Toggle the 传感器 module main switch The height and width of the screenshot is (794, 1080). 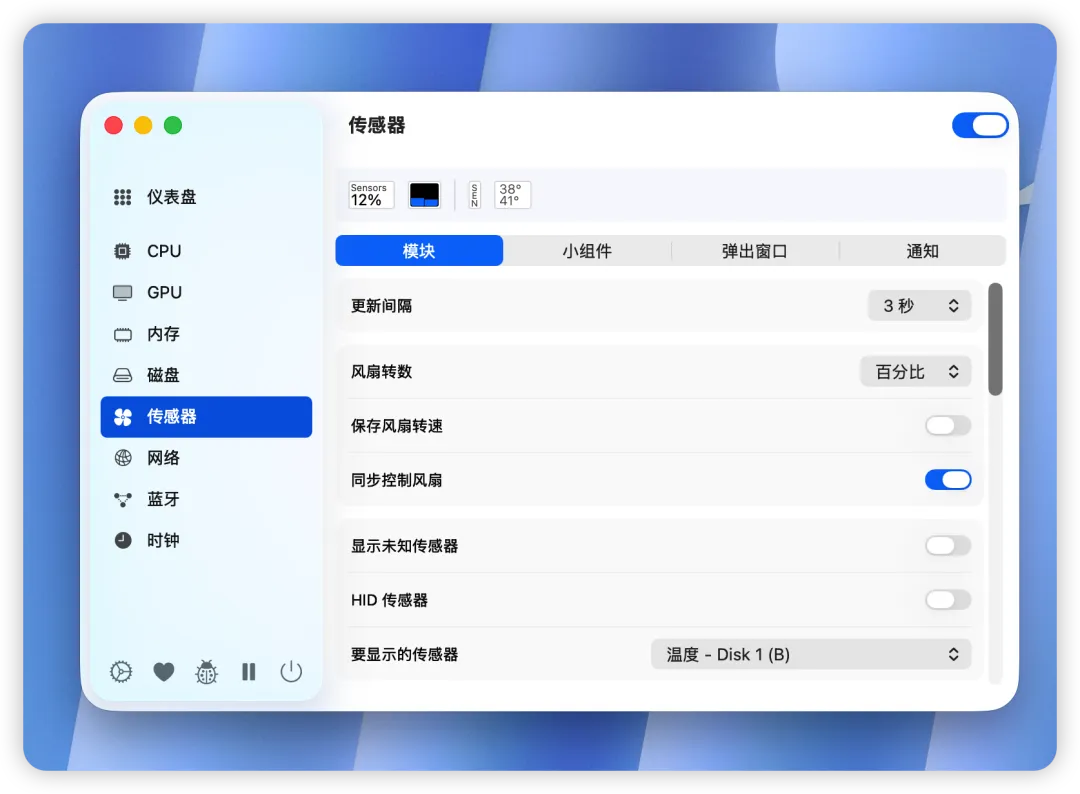click(x=980, y=125)
